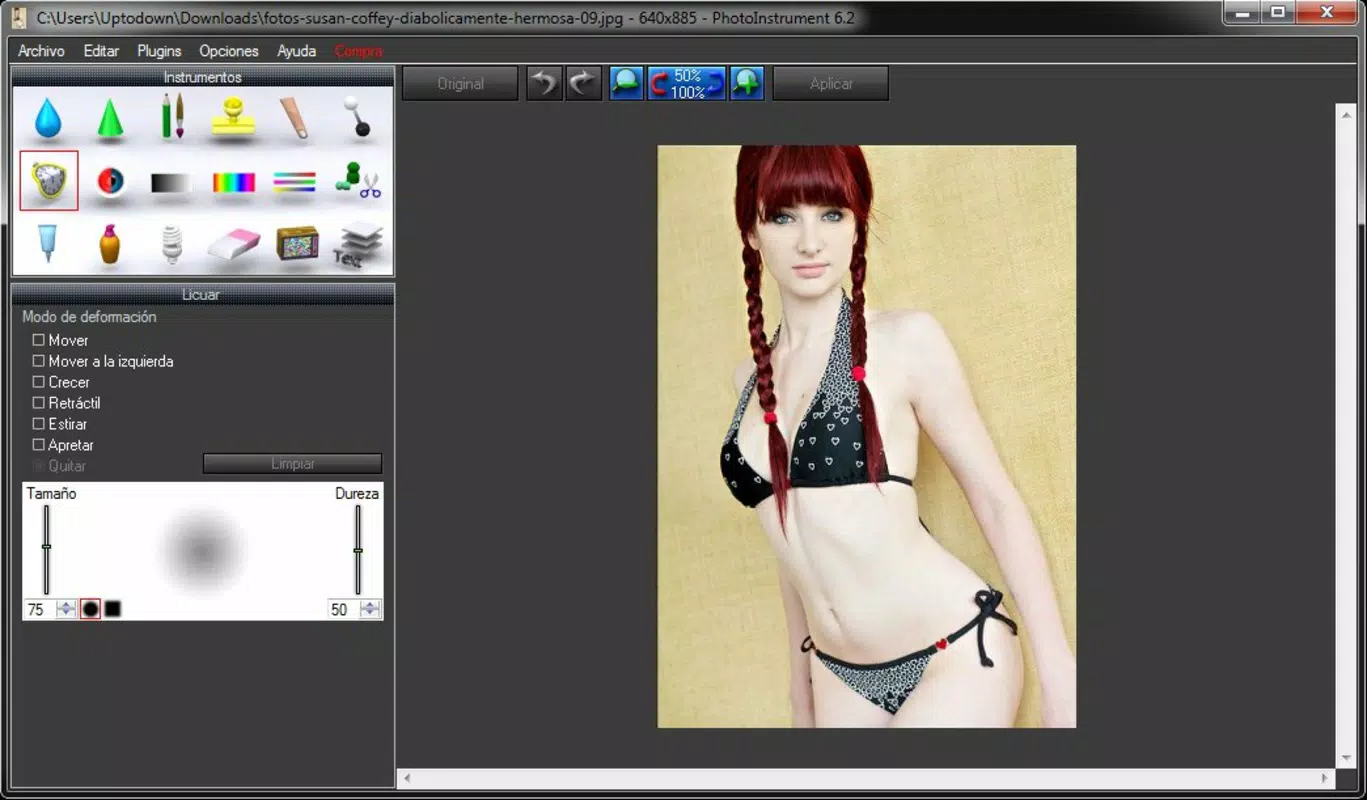
Task: Click the Instrumentos panel header
Action: click(203, 77)
